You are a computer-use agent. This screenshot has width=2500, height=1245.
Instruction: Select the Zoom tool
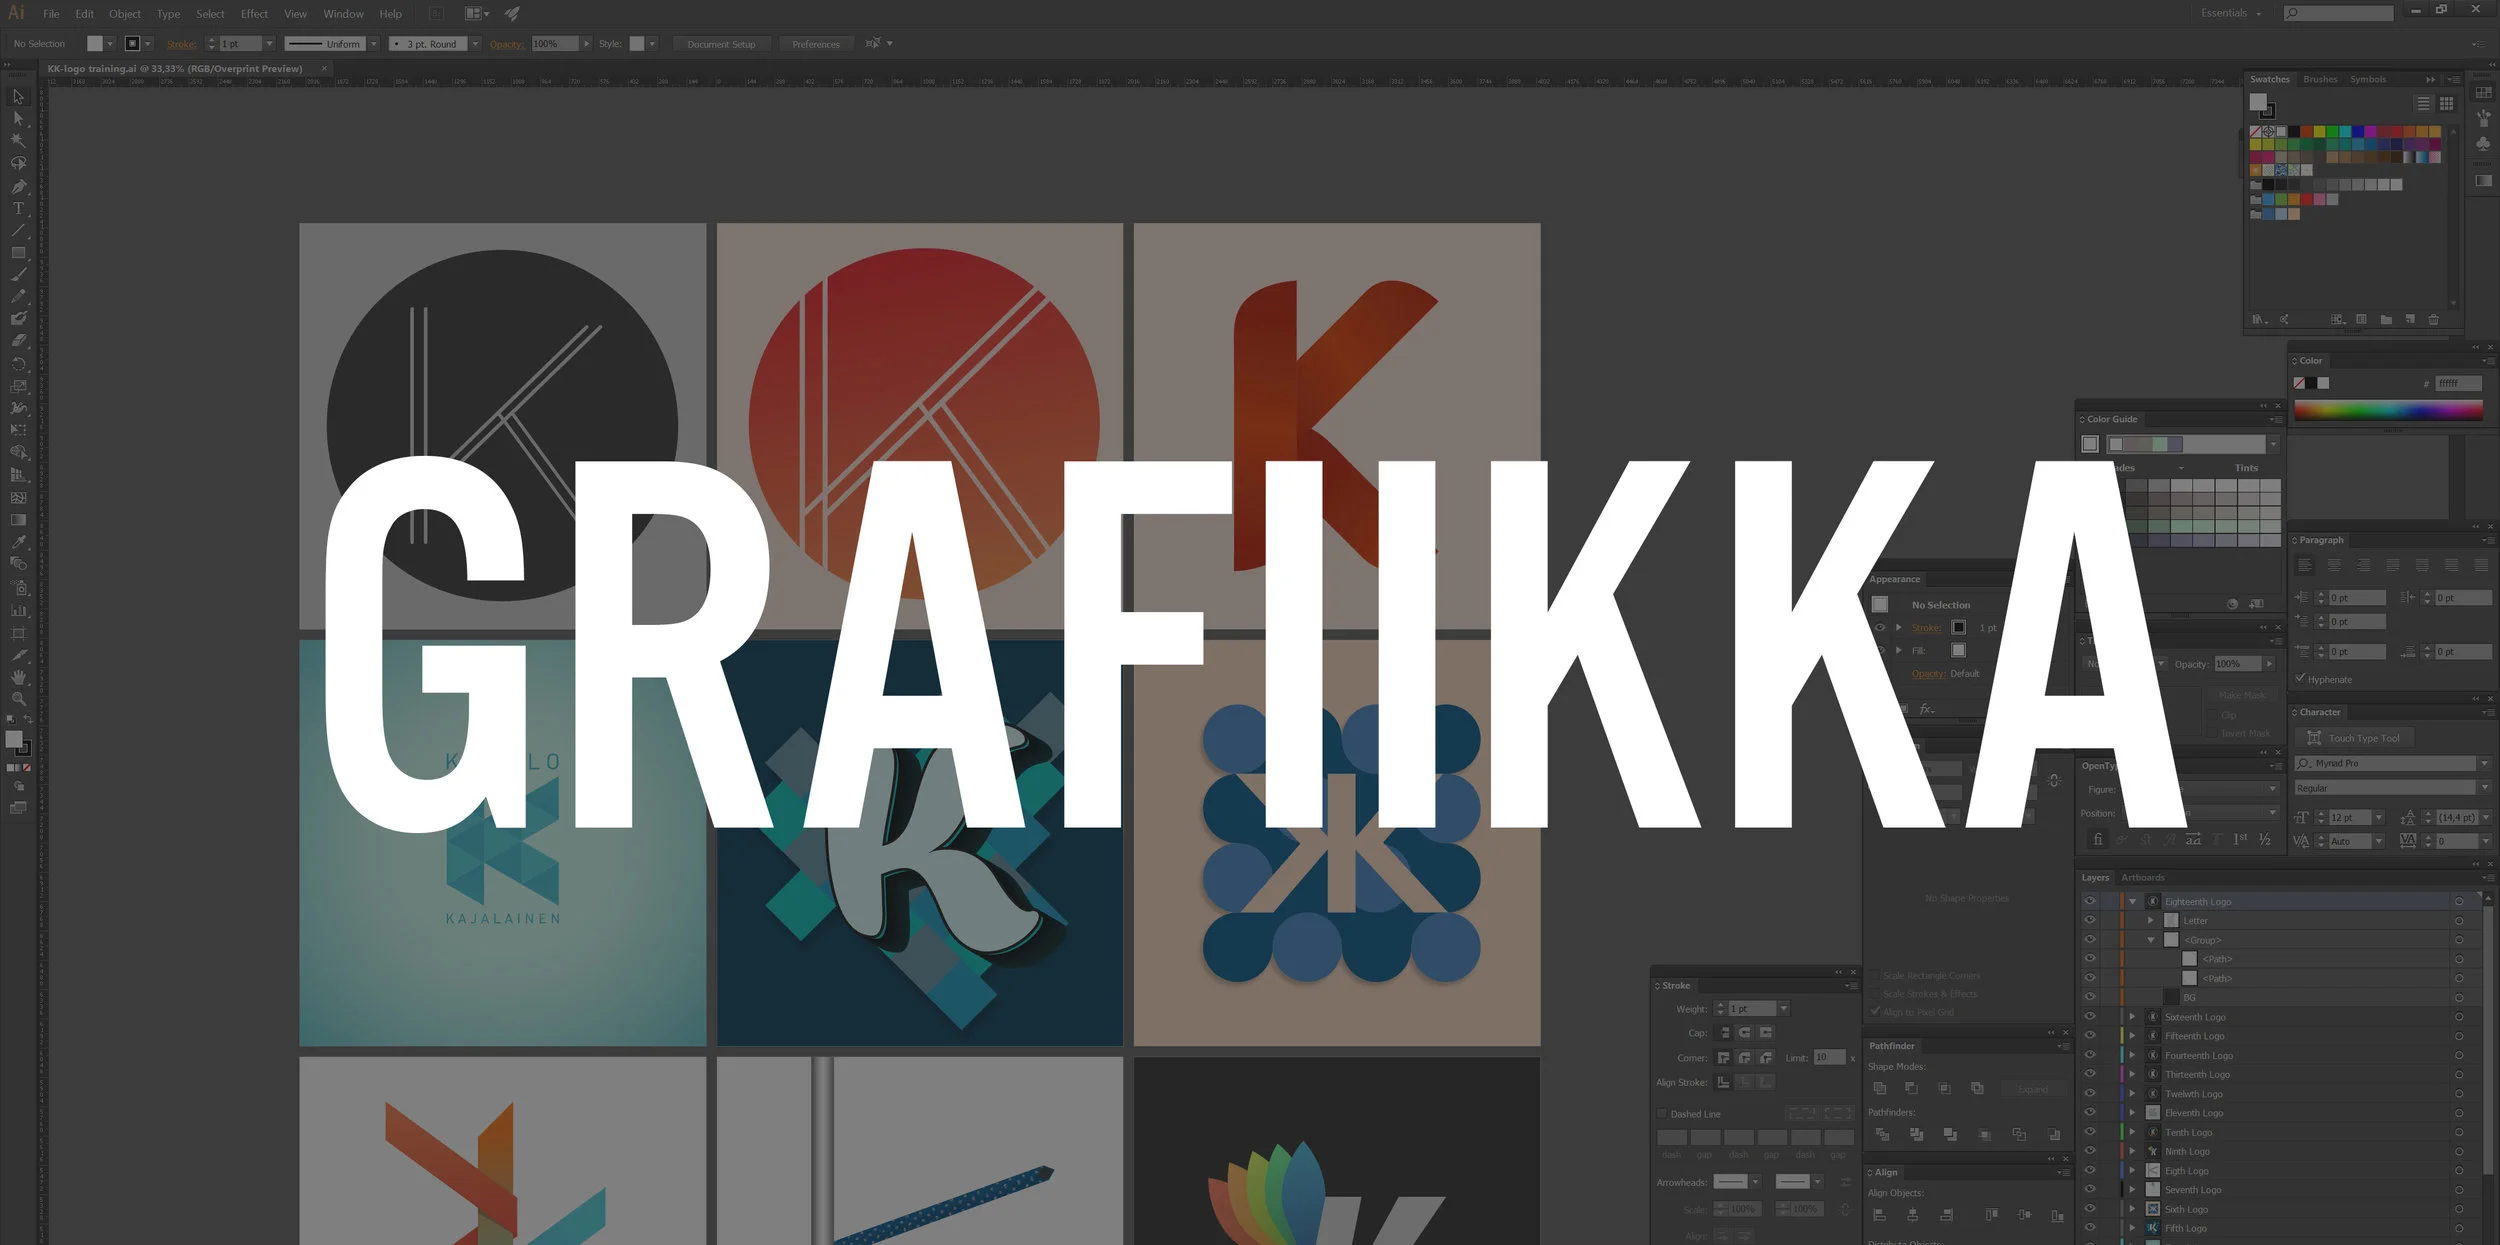(x=18, y=699)
